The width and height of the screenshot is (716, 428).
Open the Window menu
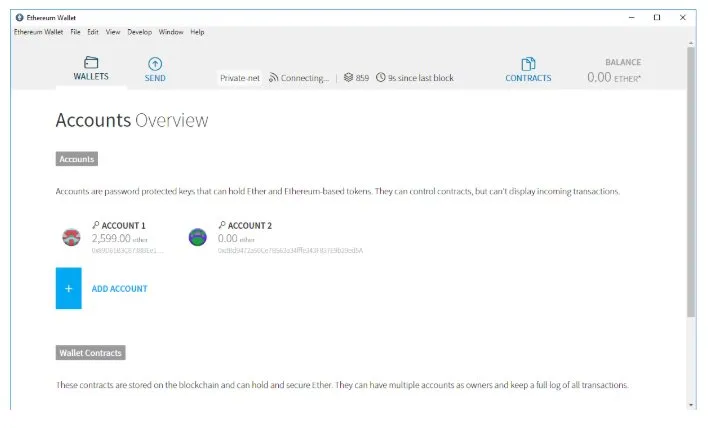[x=171, y=32]
